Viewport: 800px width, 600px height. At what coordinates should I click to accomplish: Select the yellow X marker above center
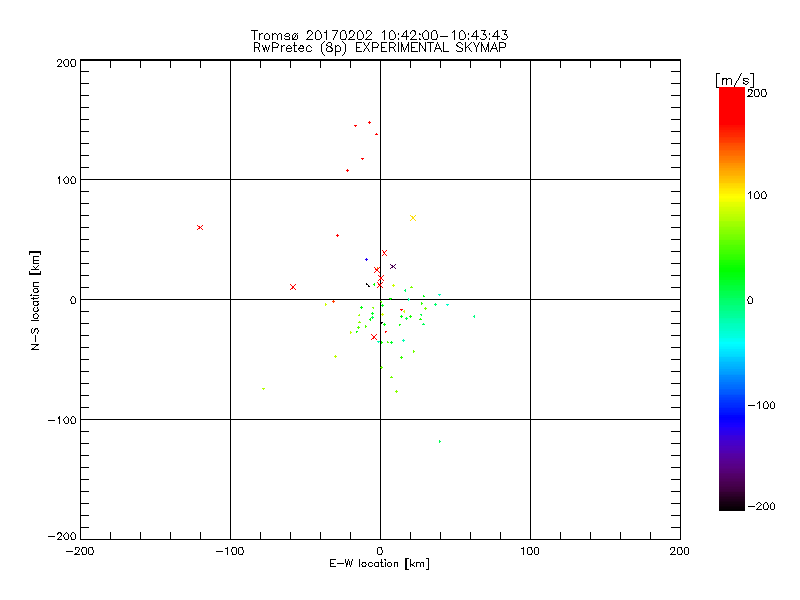coord(413,218)
